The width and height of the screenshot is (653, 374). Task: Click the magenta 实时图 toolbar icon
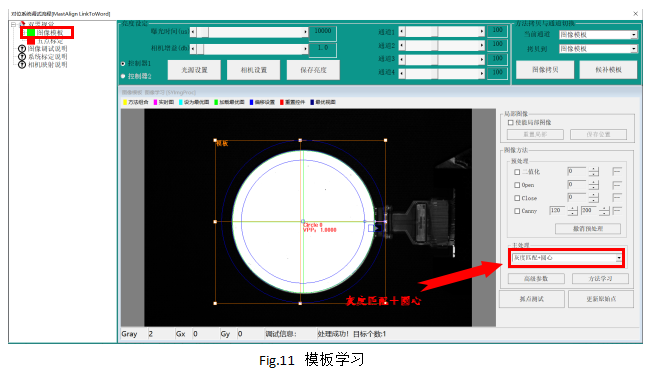(156, 102)
